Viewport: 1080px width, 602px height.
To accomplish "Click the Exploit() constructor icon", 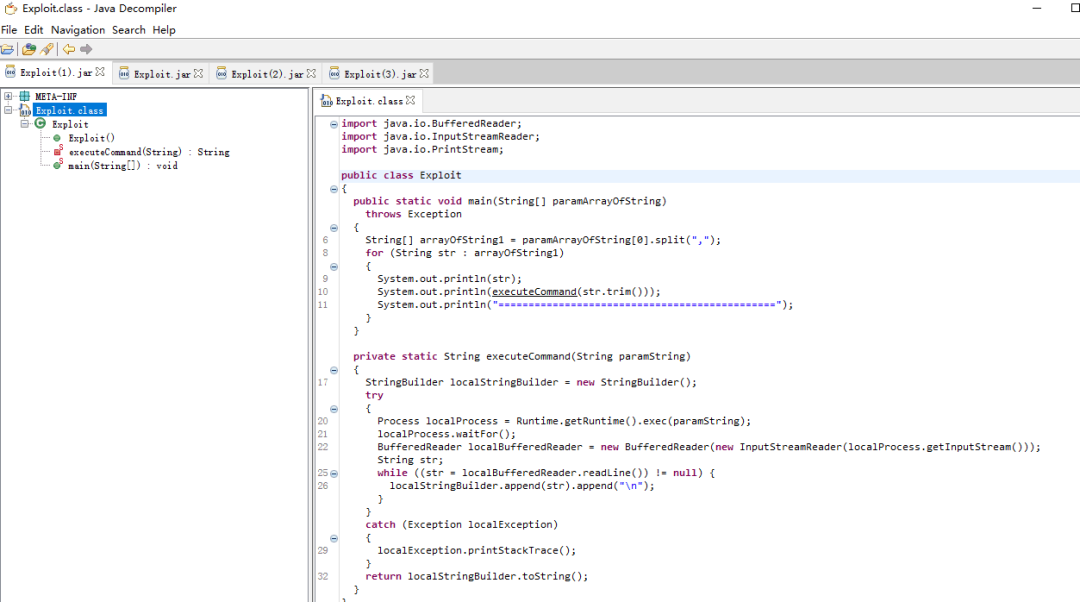I will [x=57, y=138].
